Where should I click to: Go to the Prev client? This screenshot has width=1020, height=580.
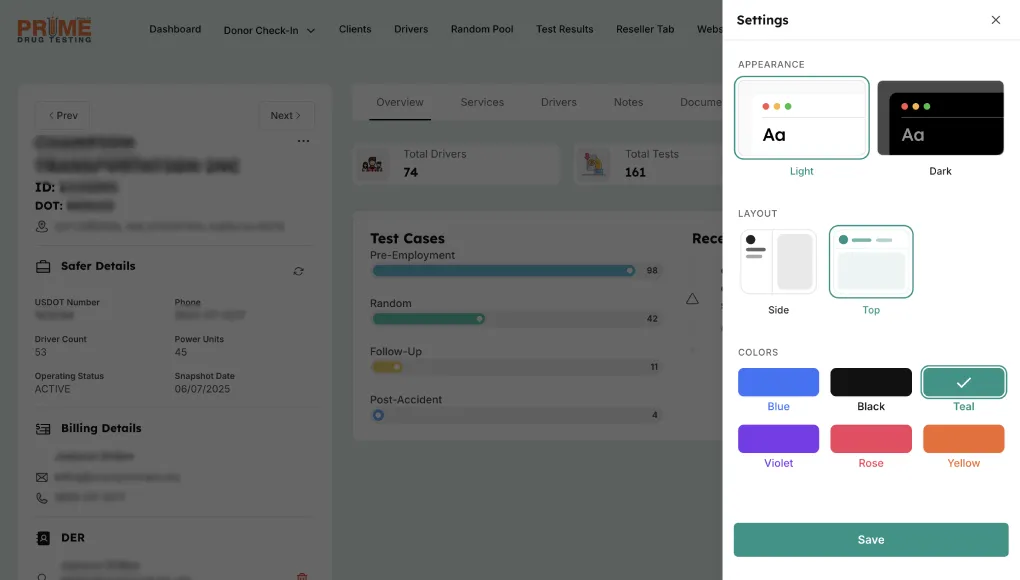coord(62,115)
